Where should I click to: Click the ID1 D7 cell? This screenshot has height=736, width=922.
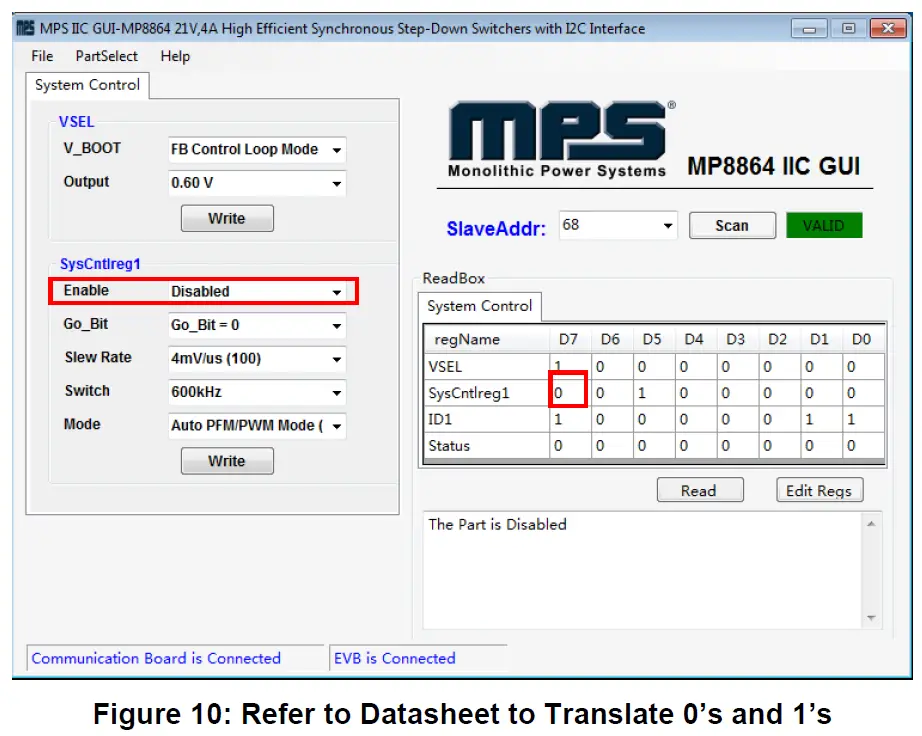pos(570,420)
